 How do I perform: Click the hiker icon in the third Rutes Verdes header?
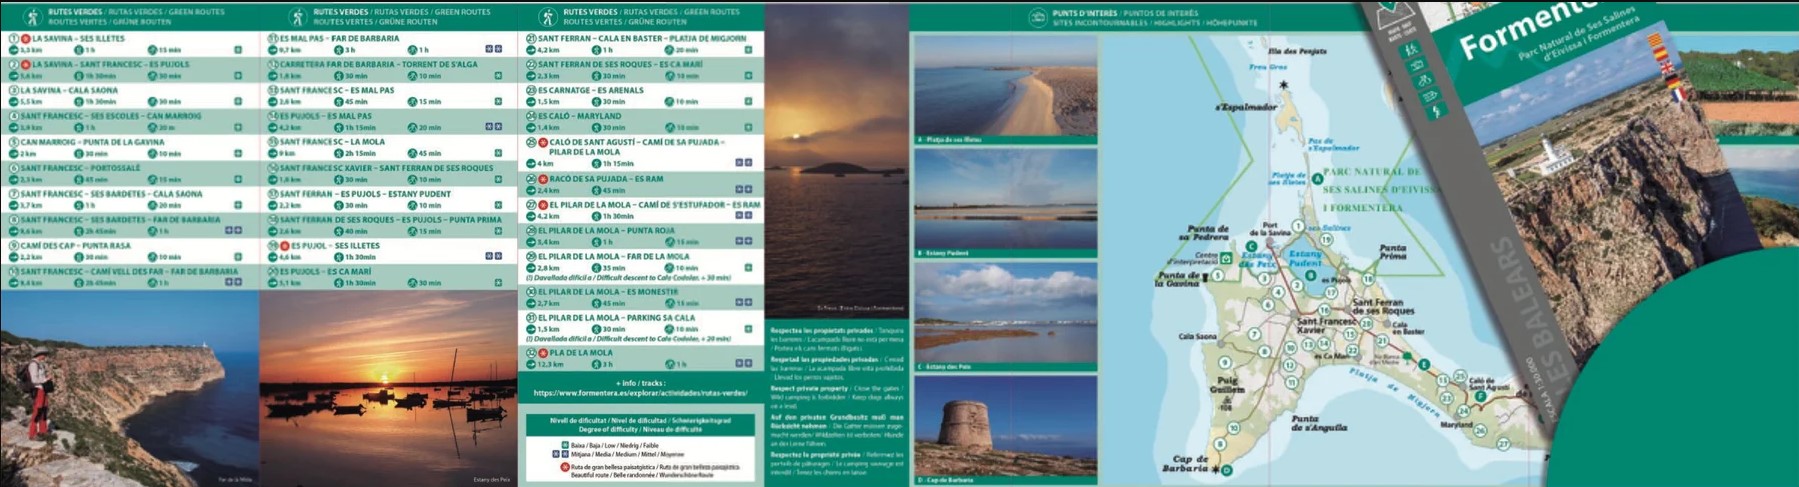click(546, 17)
